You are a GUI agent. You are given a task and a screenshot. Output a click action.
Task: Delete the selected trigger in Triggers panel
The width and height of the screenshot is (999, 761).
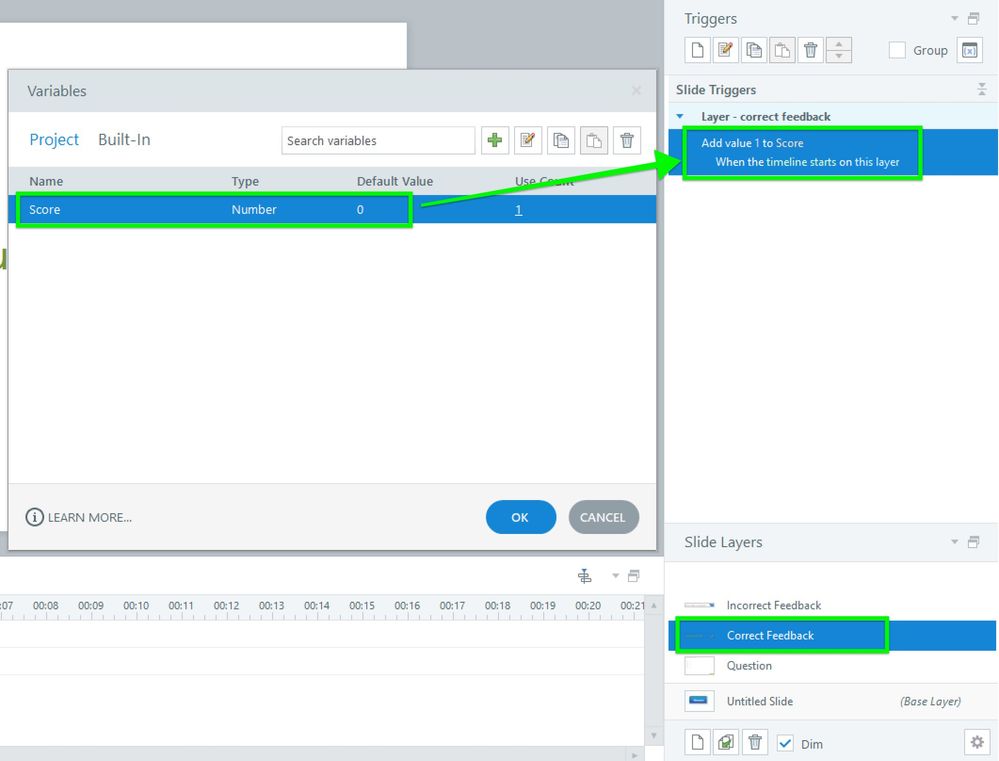810,50
